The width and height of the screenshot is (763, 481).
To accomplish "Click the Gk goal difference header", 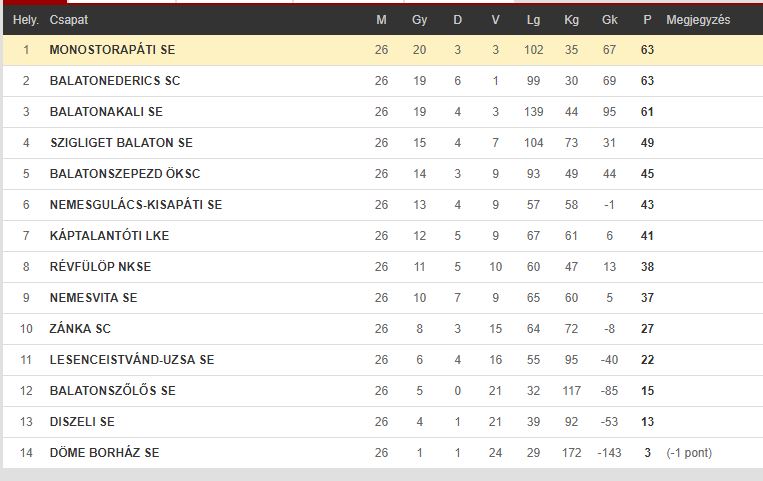I will tap(609, 20).
